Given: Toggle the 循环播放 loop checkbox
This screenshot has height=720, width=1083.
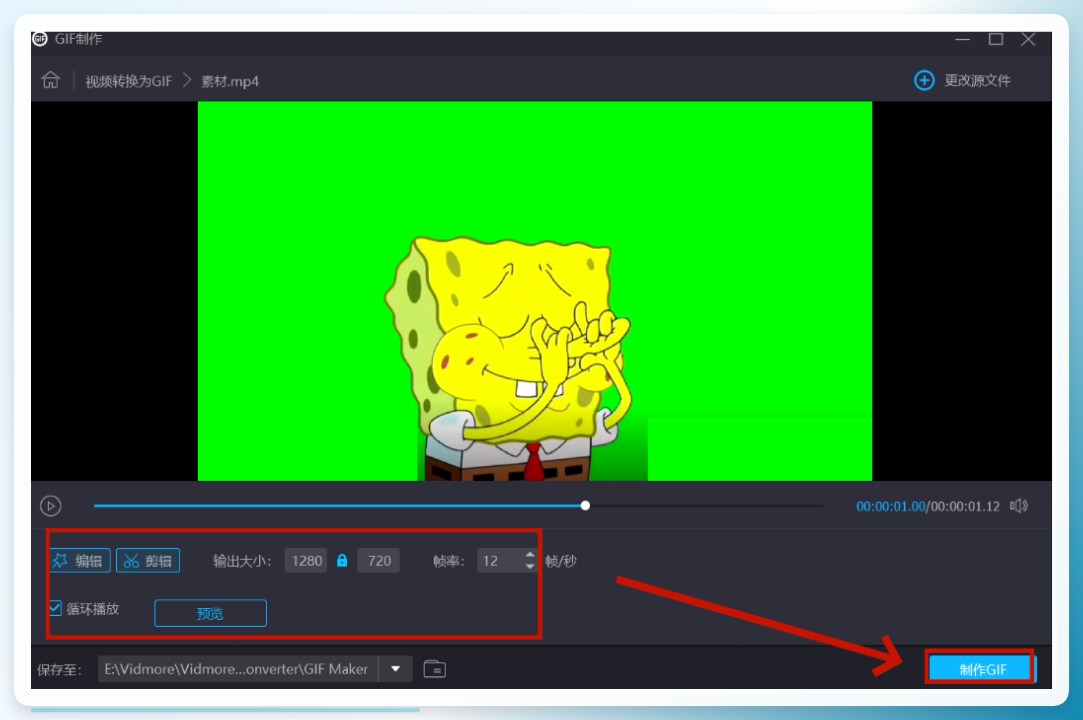Looking at the screenshot, I should click(x=55, y=608).
